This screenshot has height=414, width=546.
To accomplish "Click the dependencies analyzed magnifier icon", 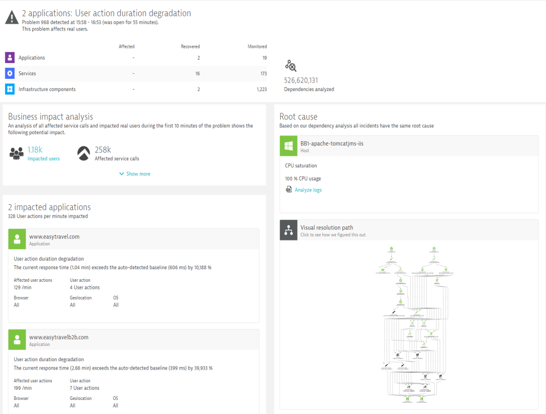I will [291, 65].
